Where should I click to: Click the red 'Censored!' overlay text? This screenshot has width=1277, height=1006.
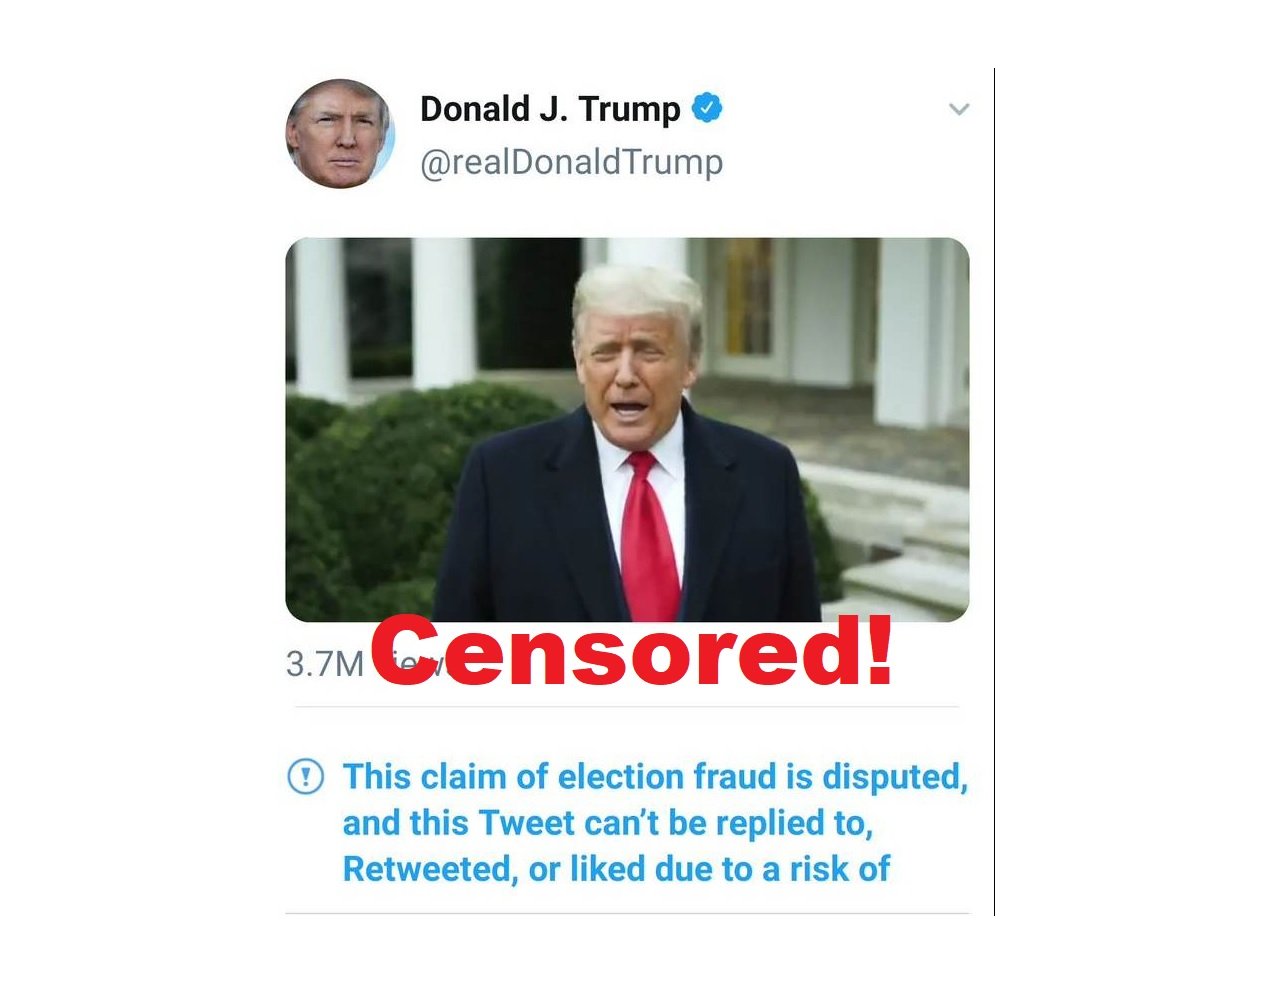tap(631, 651)
